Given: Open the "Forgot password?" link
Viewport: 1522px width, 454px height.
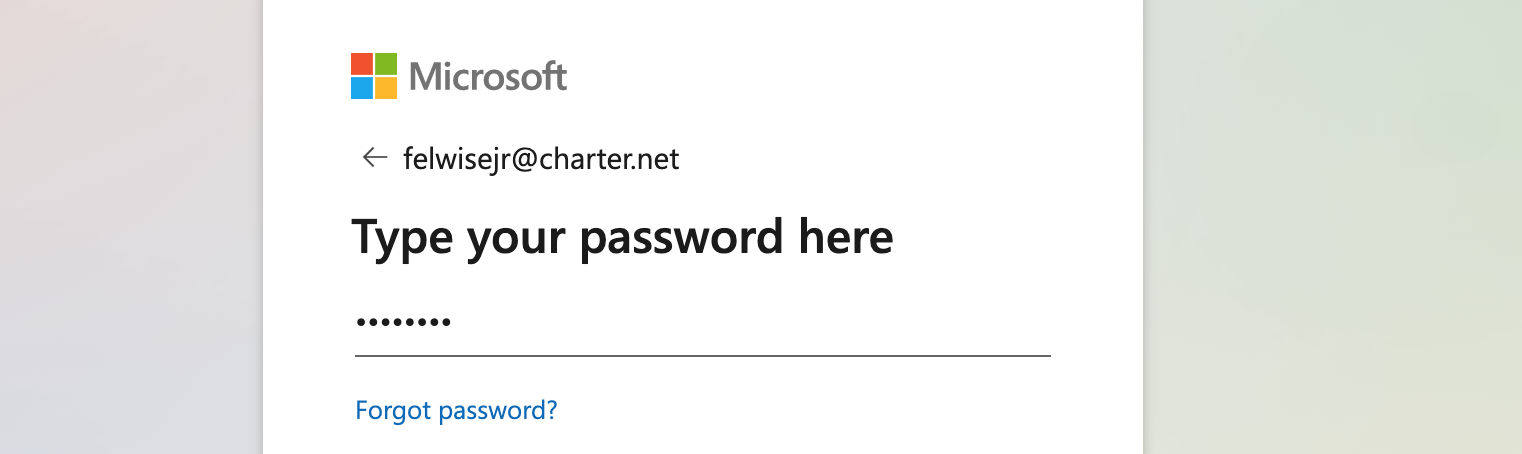Looking at the screenshot, I should [456, 410].
